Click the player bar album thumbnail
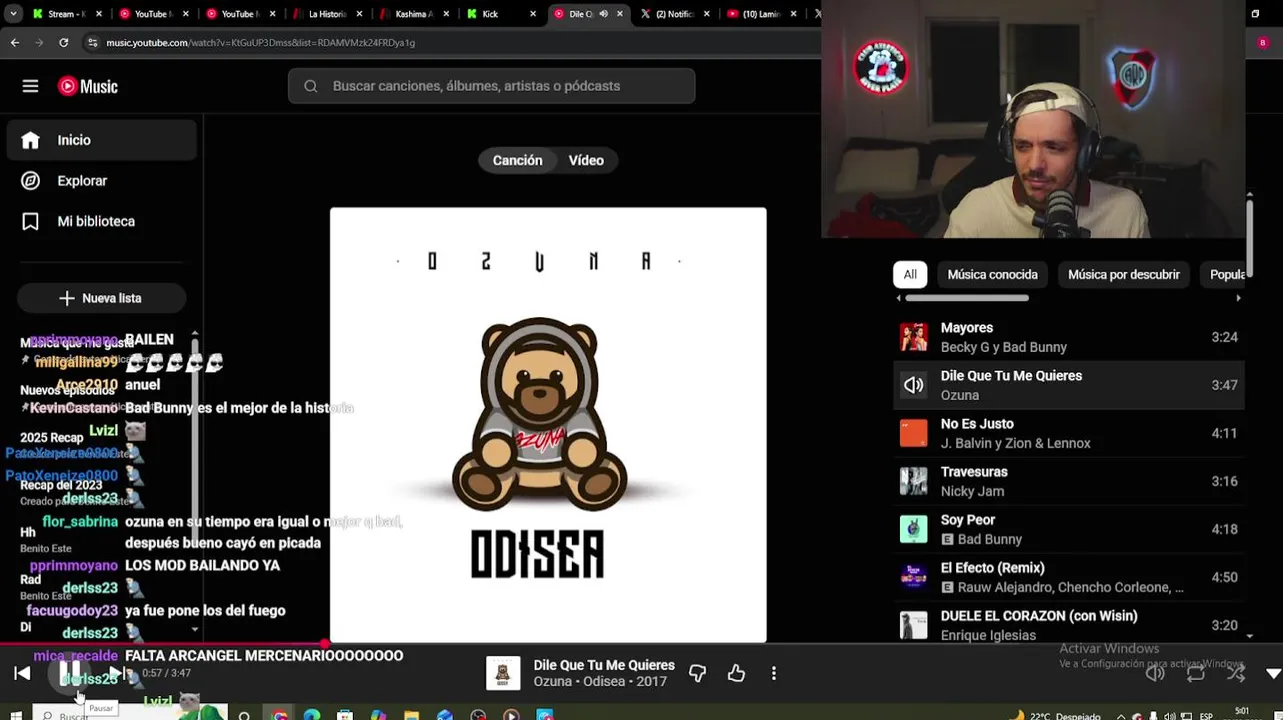1283x720 pixels. [x=503, y=673]
